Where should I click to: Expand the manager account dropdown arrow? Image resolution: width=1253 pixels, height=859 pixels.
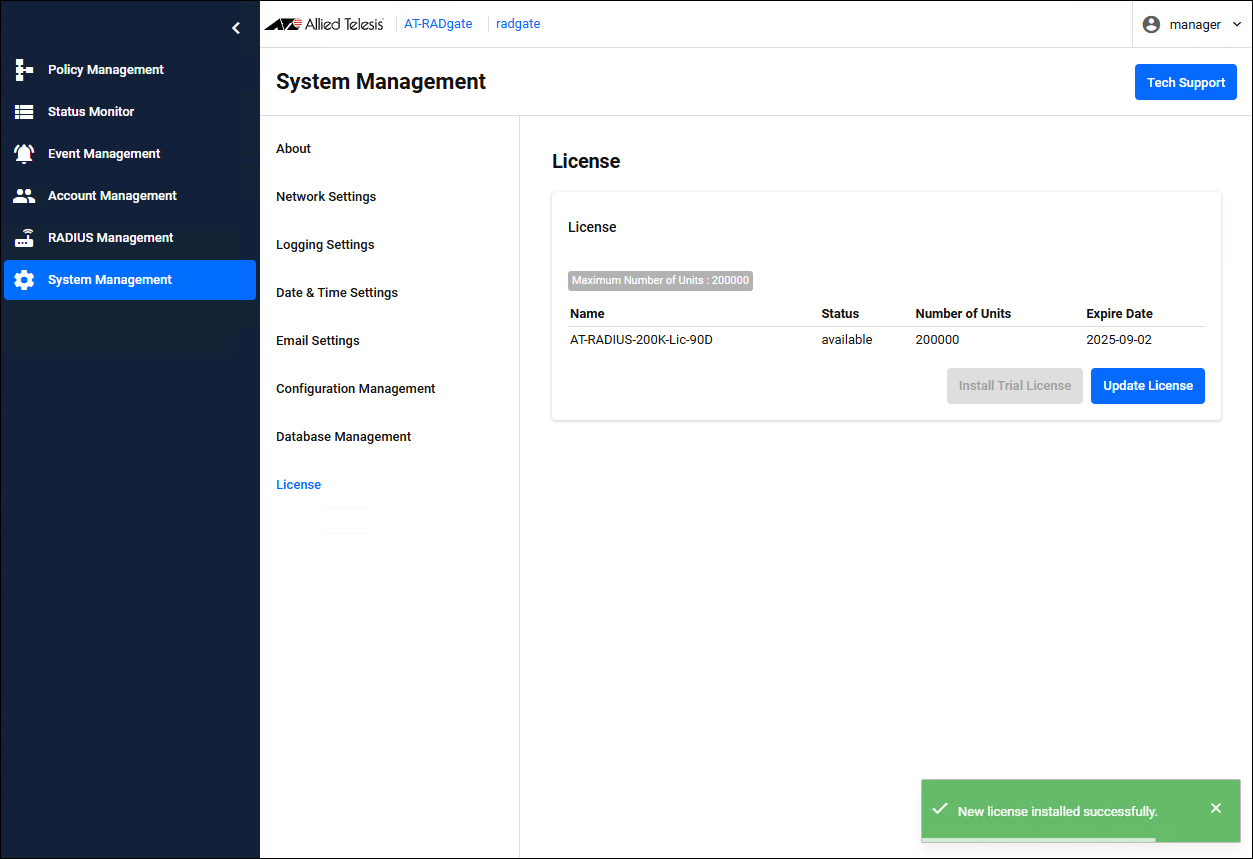coord(1237,24)
